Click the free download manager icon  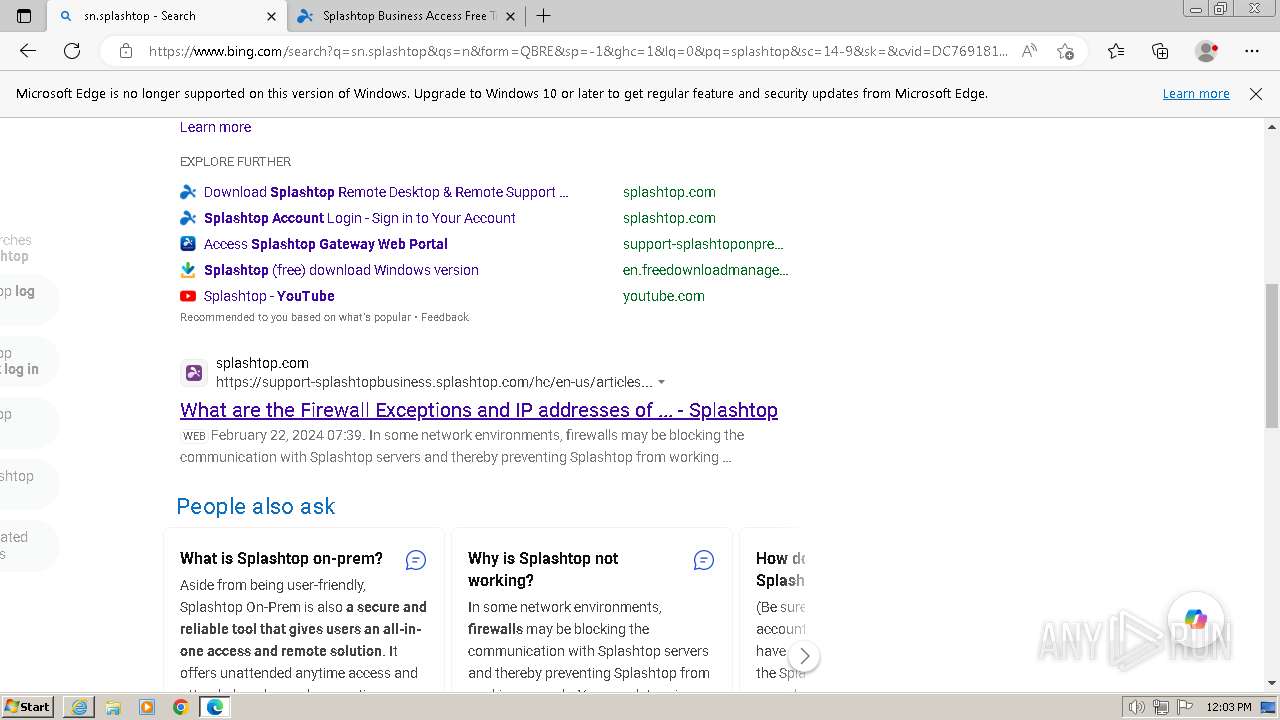point(188,270)
